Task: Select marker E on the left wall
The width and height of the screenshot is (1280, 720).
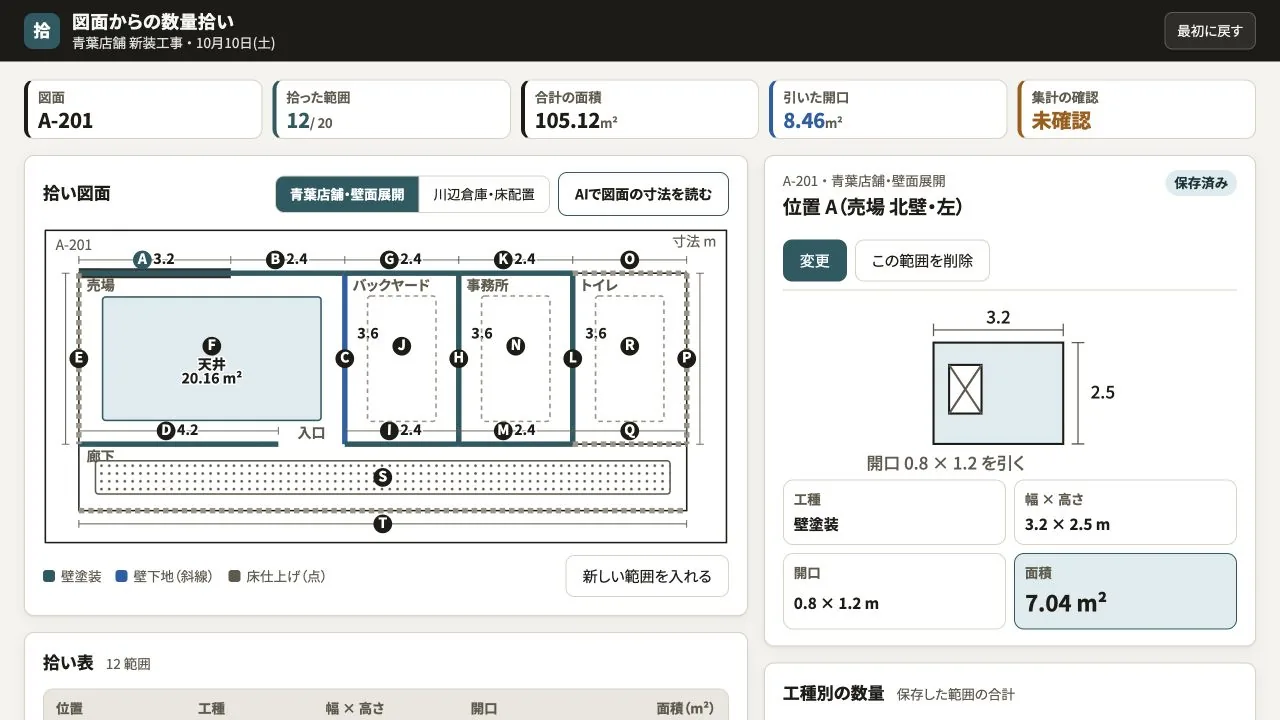Action: (79, 358)
